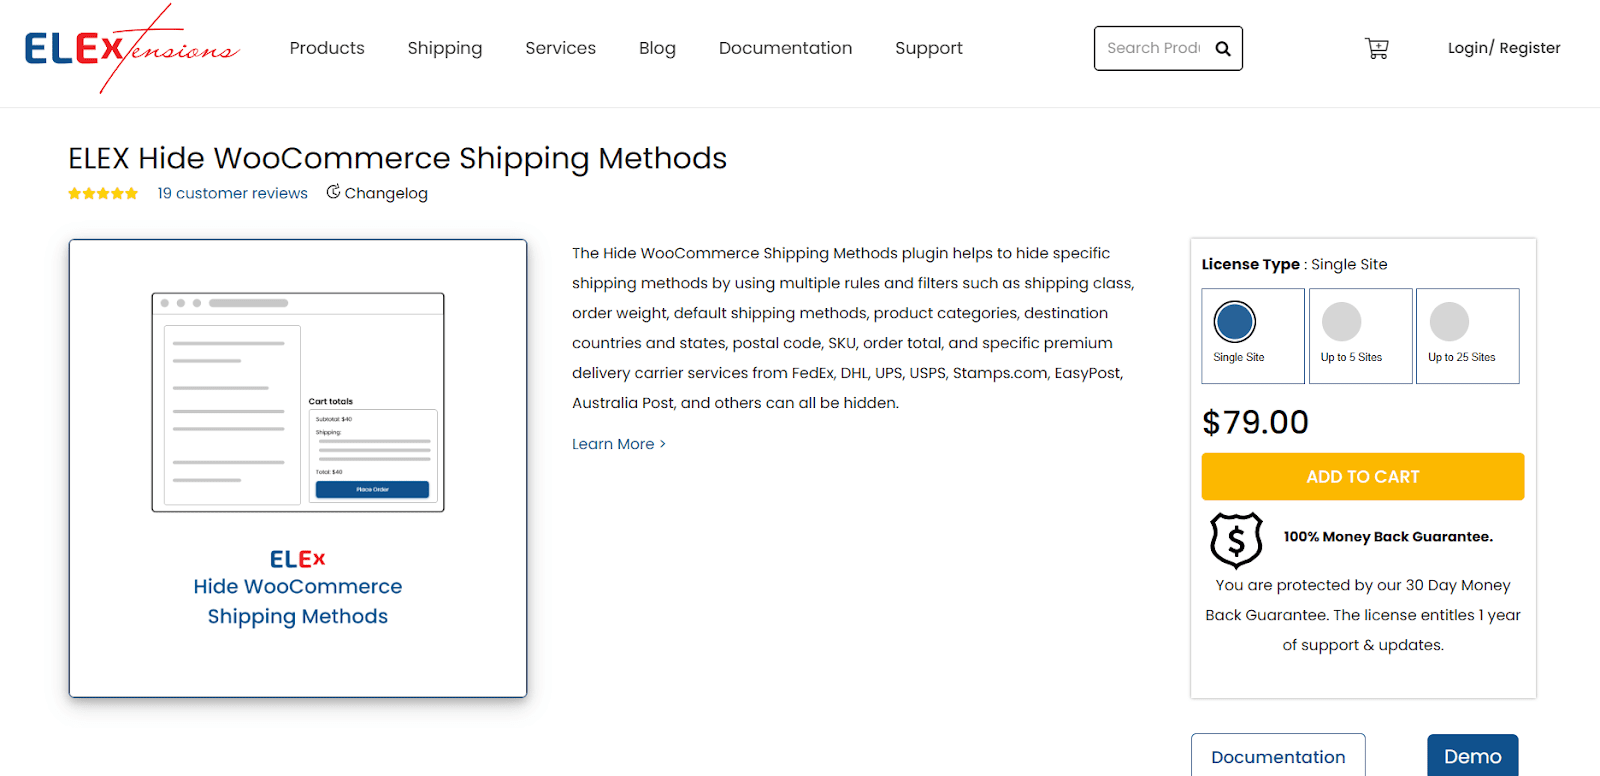Select the Up to 5 Sites license
Screen dimensions: 1600x776
coord(1360,336)
